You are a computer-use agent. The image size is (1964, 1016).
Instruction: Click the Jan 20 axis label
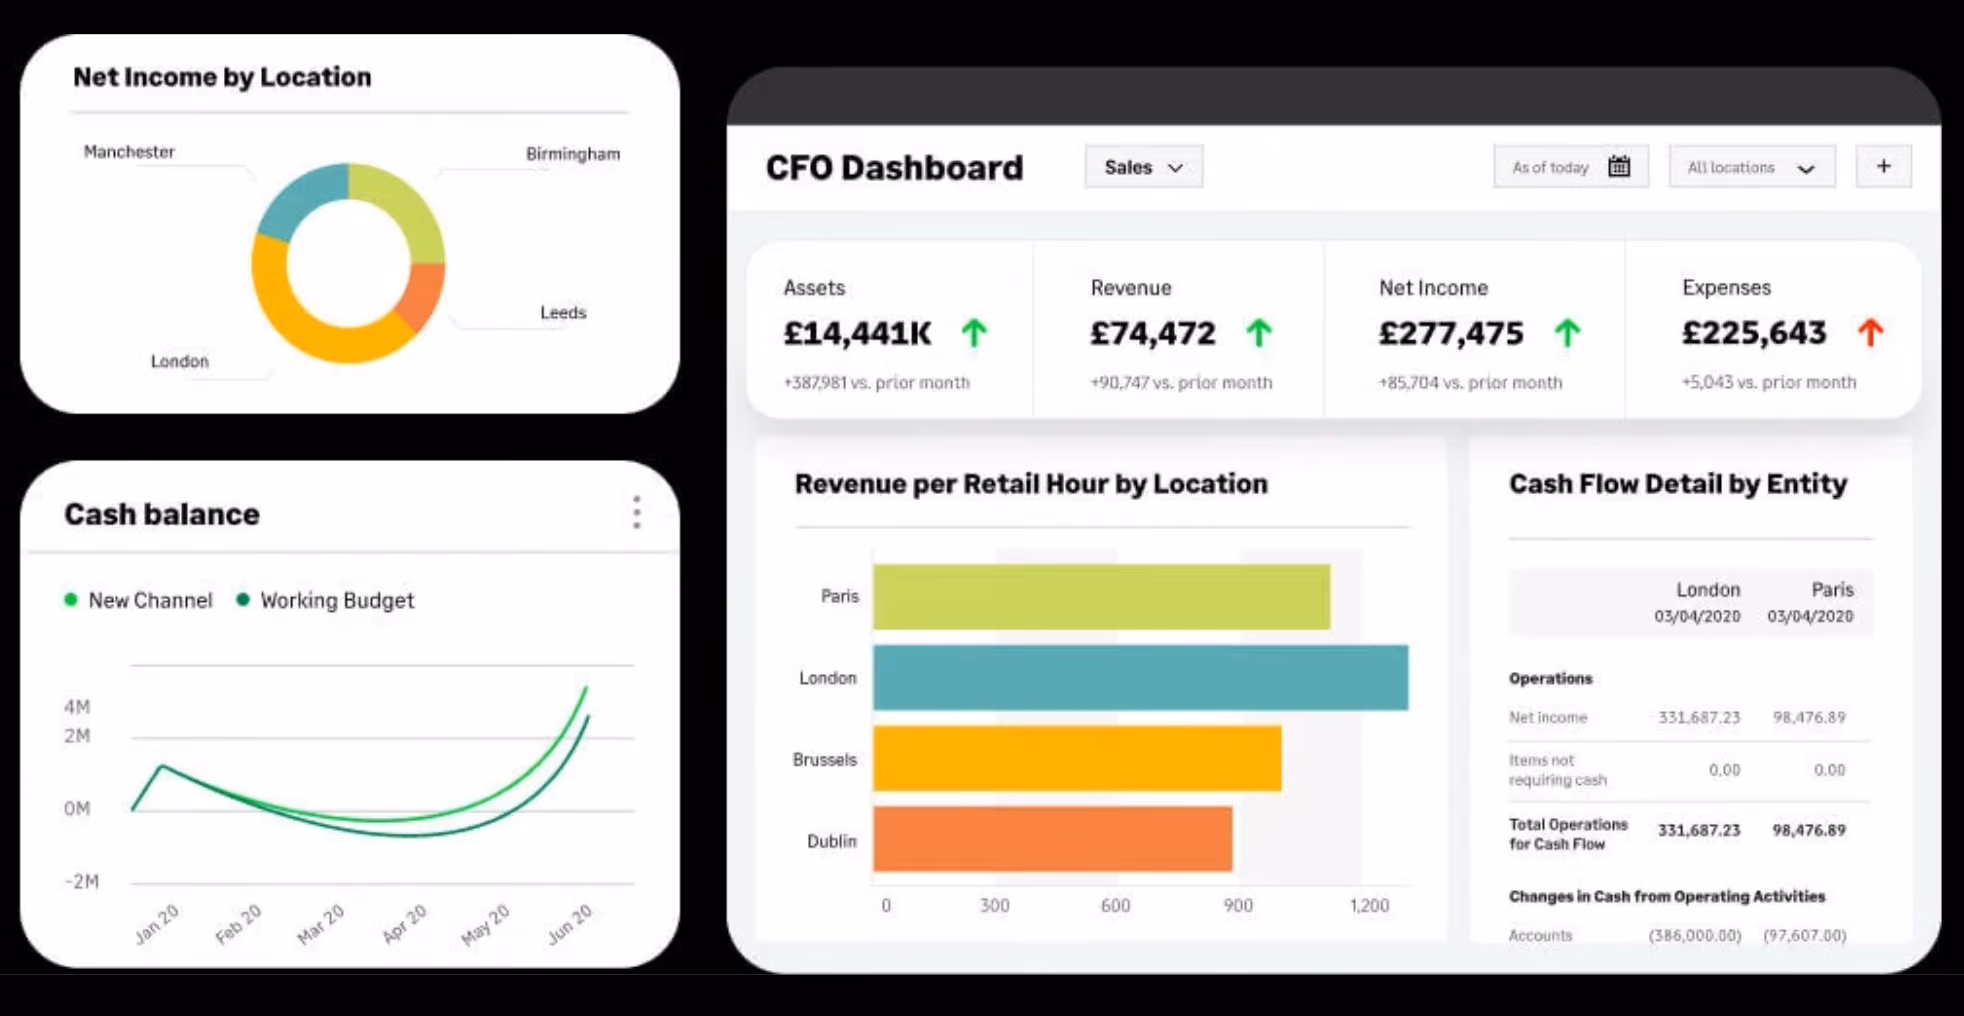coord(156,924)
